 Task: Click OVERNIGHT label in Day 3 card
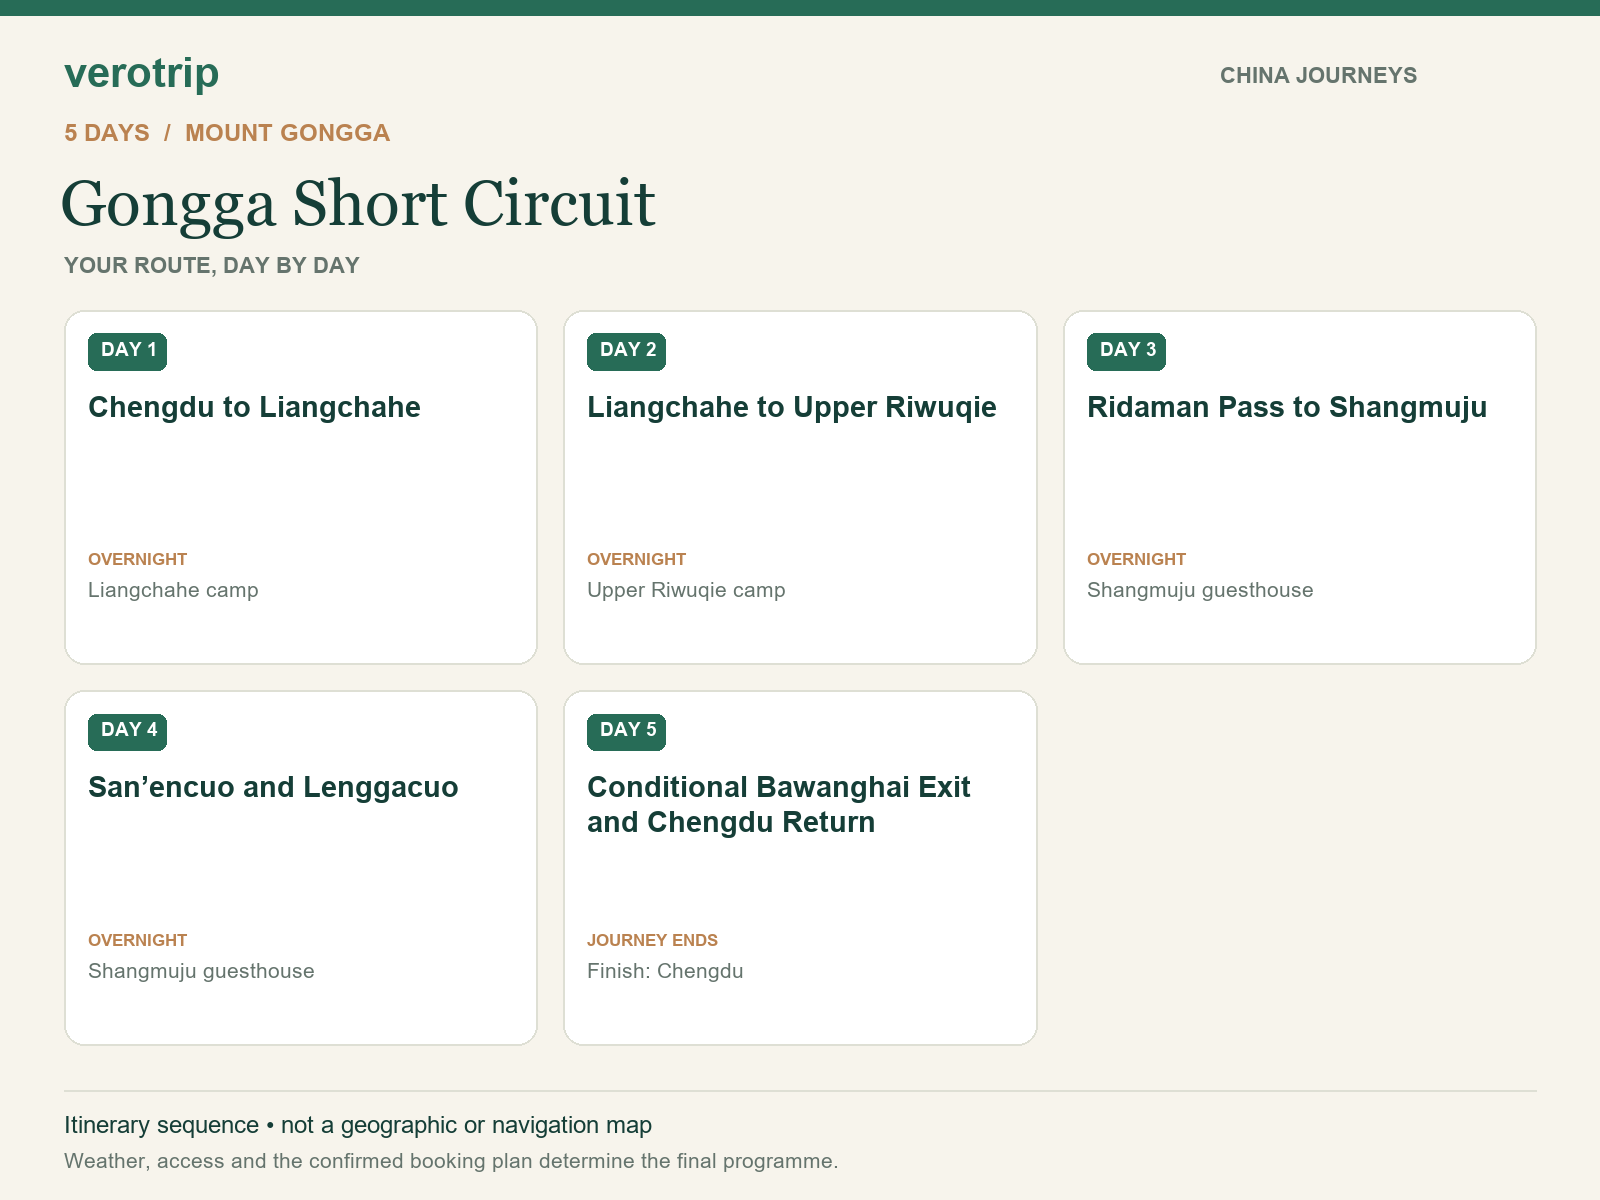1136,559
